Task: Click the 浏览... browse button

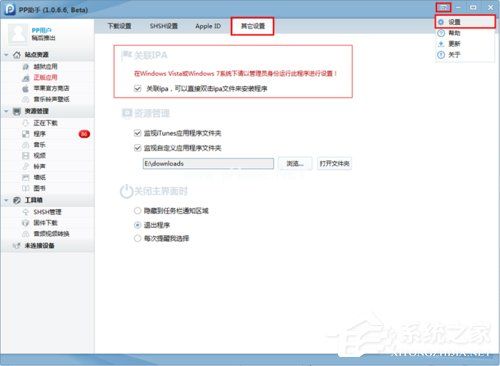Action: pyautogui.click(x=295, y=164)
